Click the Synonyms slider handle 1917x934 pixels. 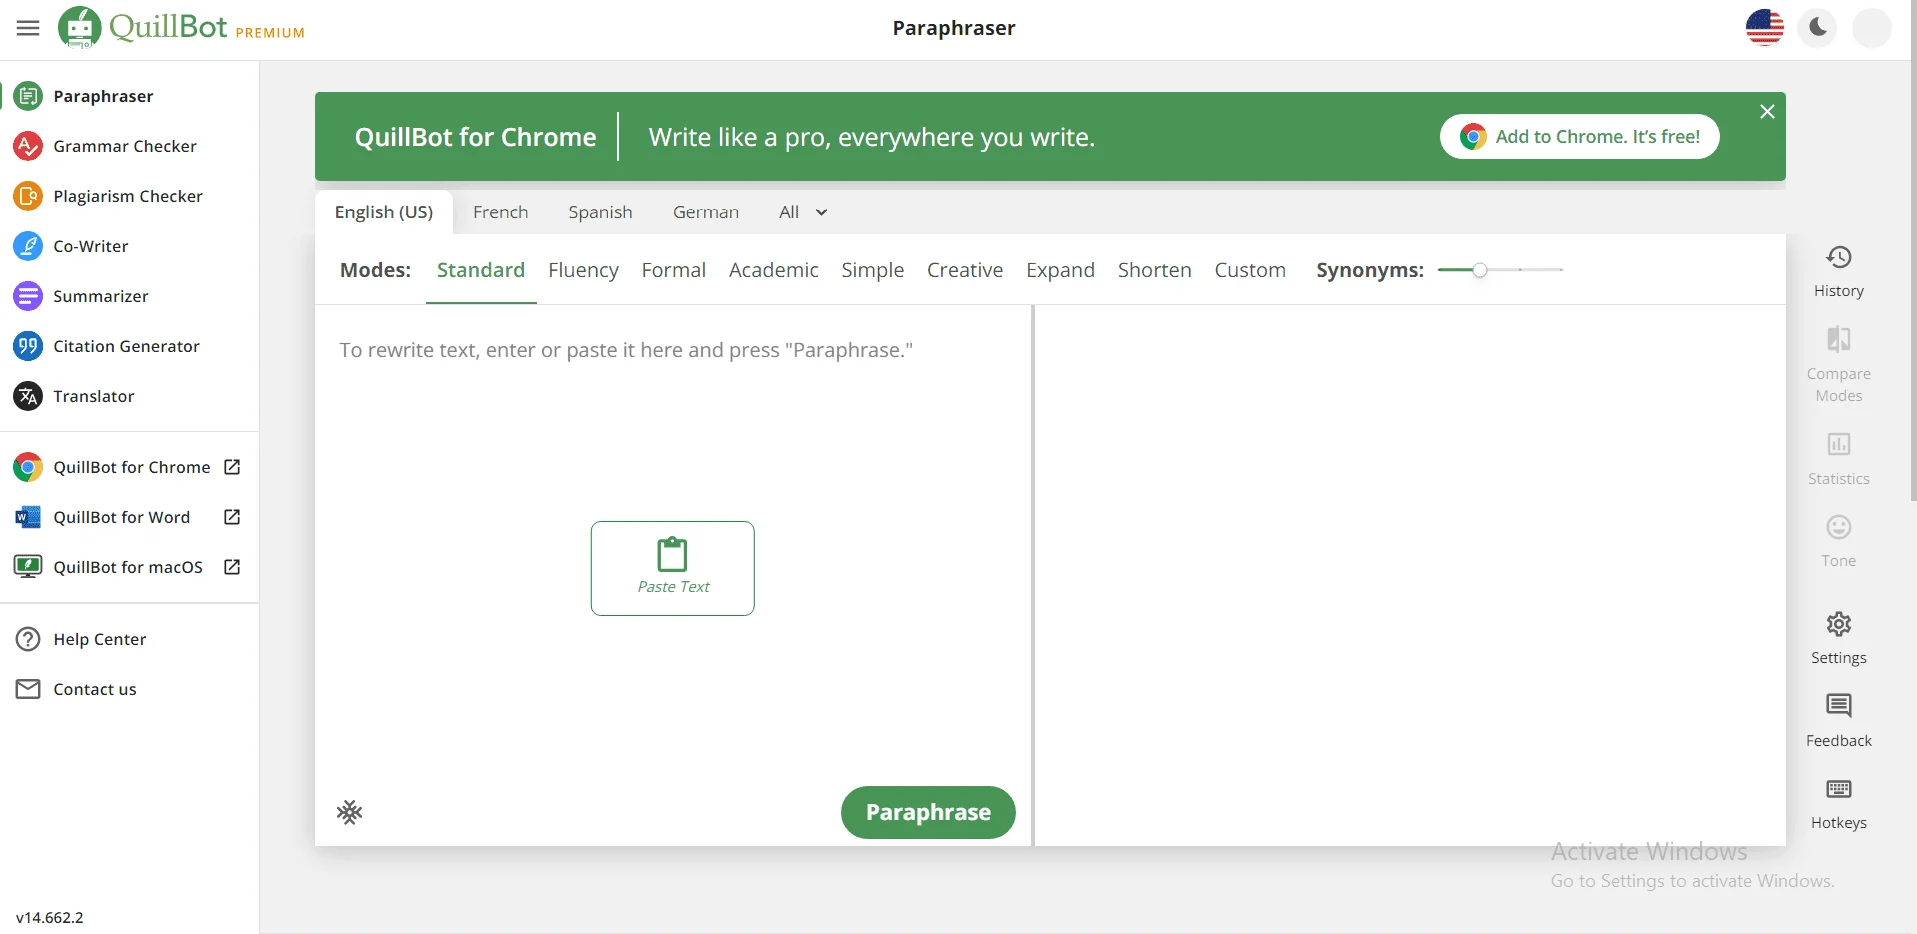coord(1480,270)
